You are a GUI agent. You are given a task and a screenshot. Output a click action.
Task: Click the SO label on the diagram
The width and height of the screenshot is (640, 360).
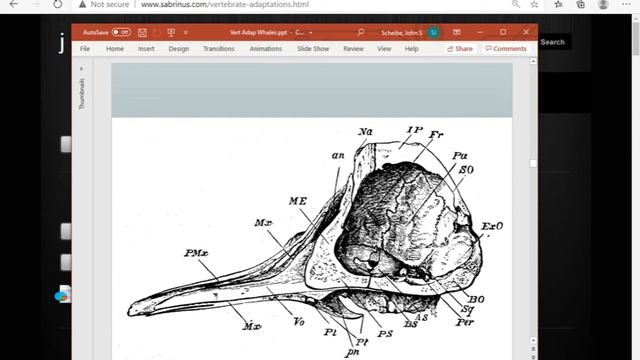[466, 169]
